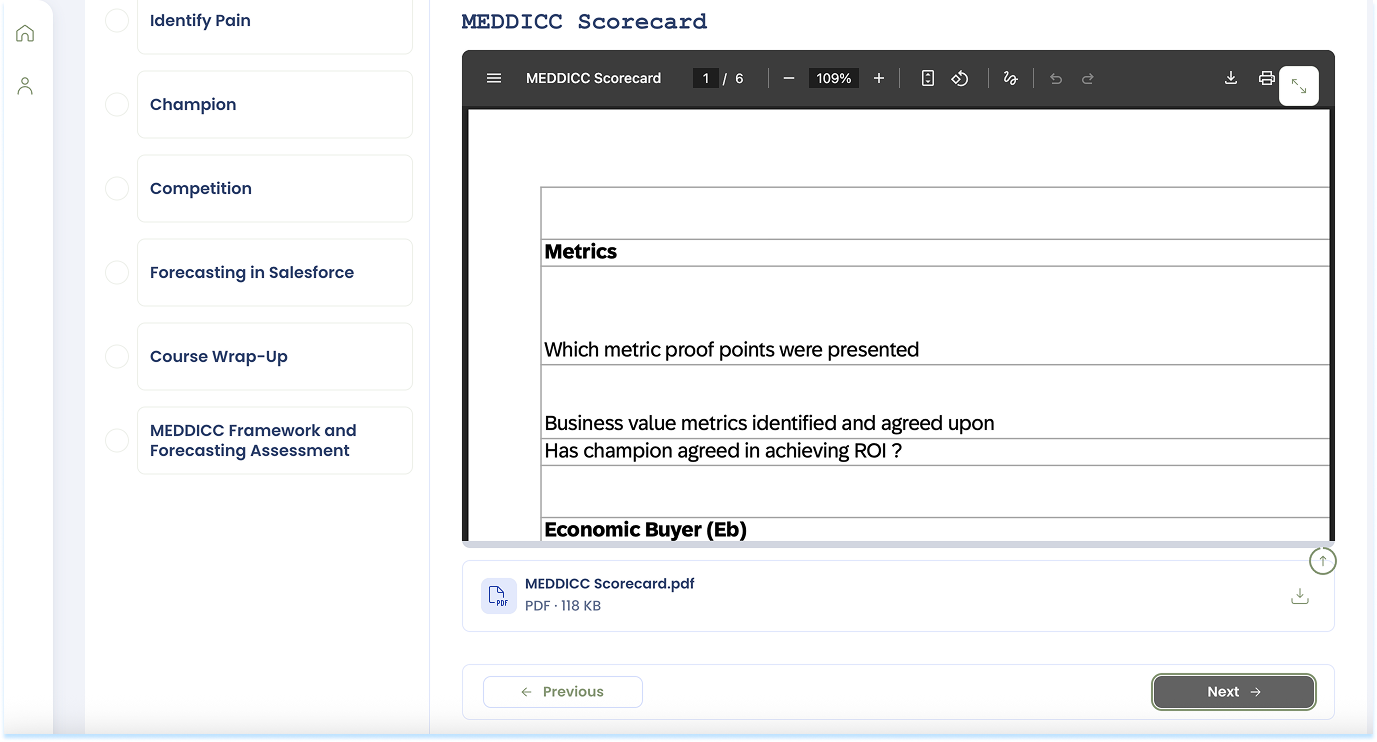This screenshot has height=742, width=1377.
Task: Open MEDDICC Framework and Forecasting Assessment
Action: [252, 440]
